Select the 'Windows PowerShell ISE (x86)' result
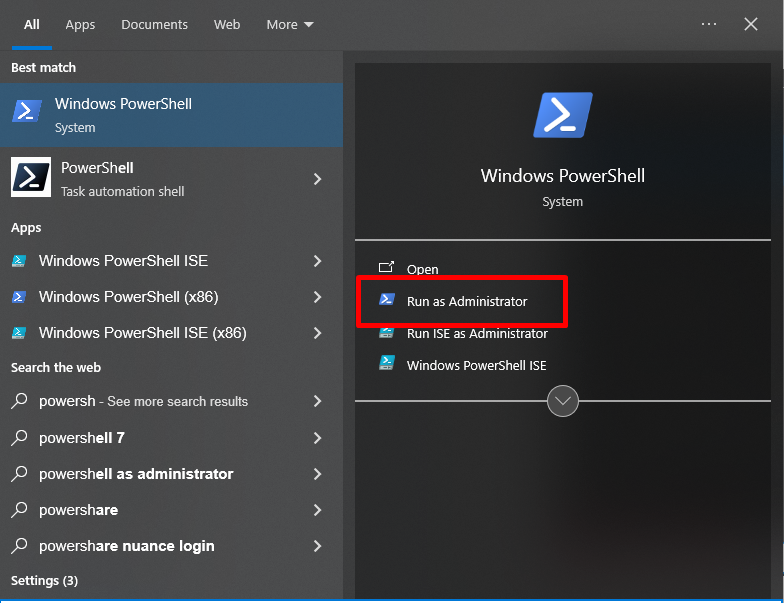 [x=172, y=333]
